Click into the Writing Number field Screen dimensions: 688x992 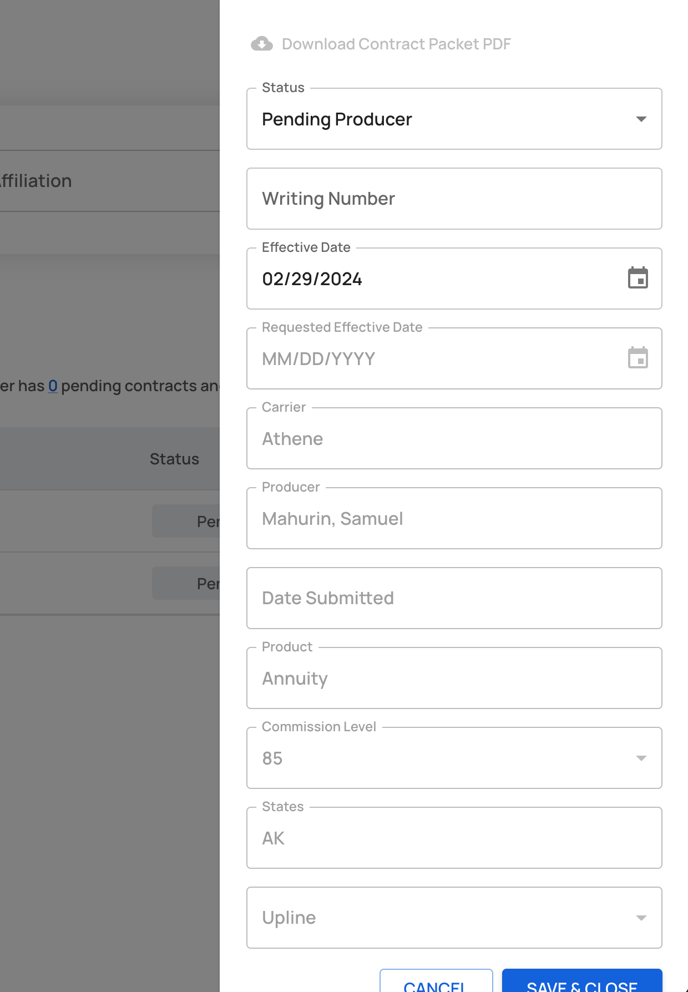point(454,199)
